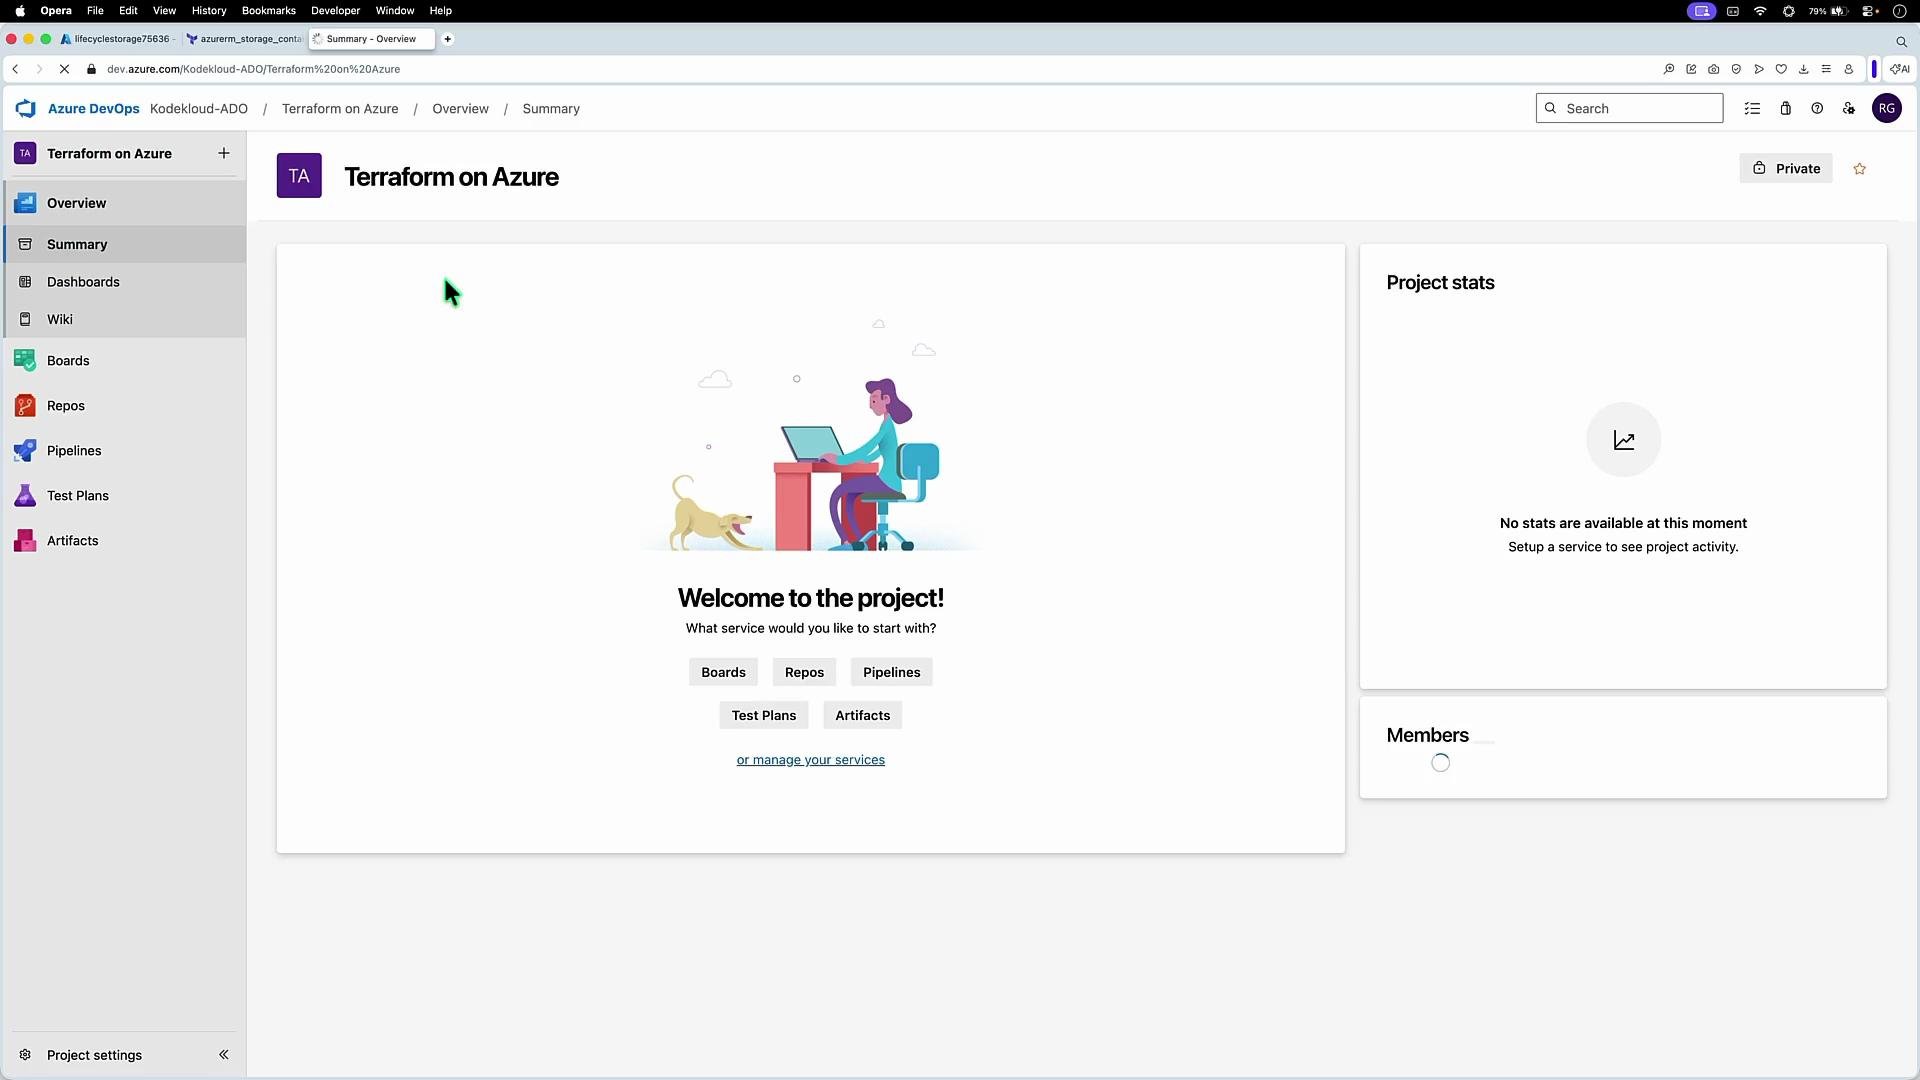Open the Repos hub in sidebar
The image size is (1920, 1080).
(125, 406)
